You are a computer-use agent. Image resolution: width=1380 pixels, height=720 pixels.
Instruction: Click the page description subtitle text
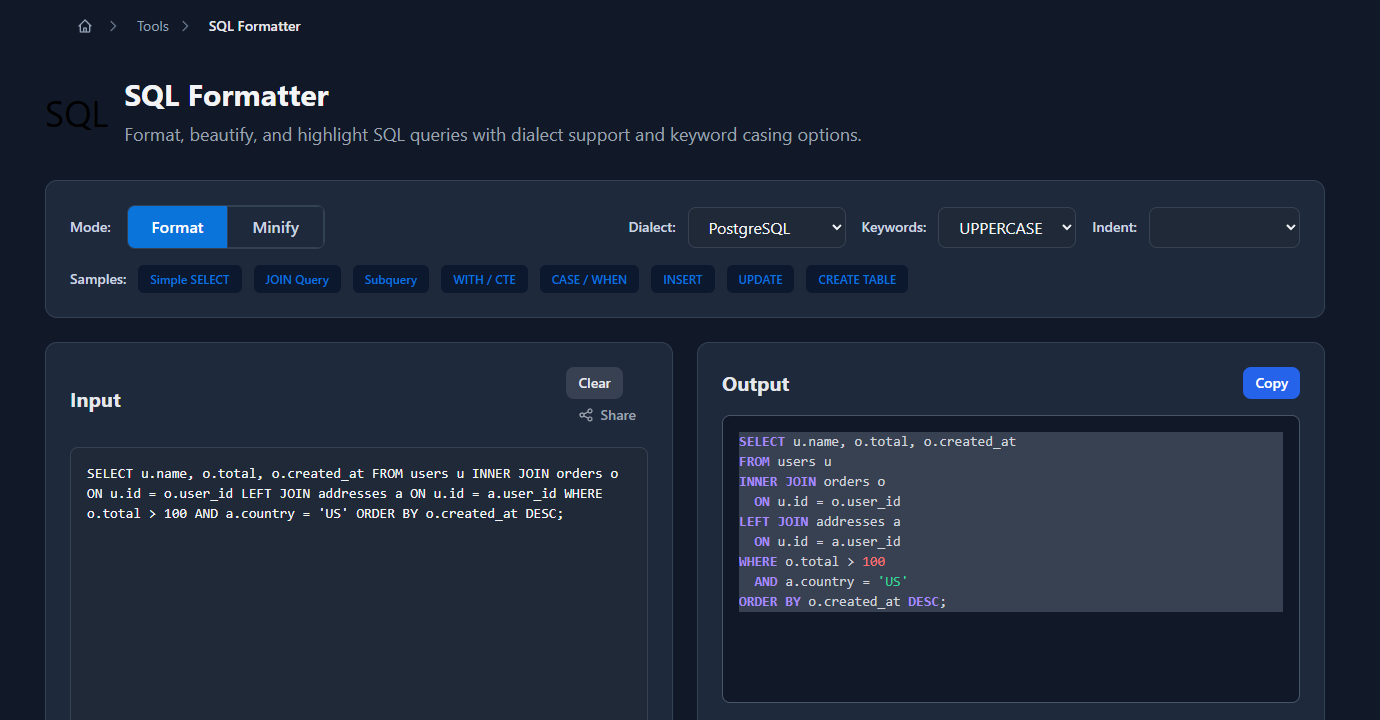pos(493,135)
